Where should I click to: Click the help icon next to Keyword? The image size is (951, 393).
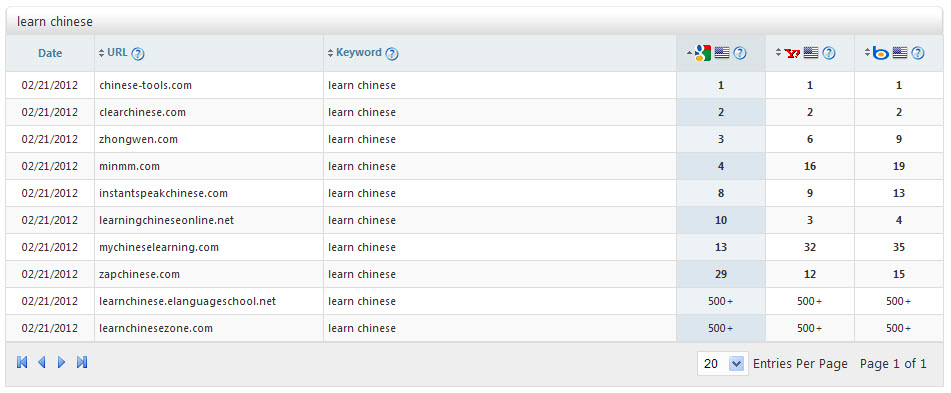tap(392, 53)
